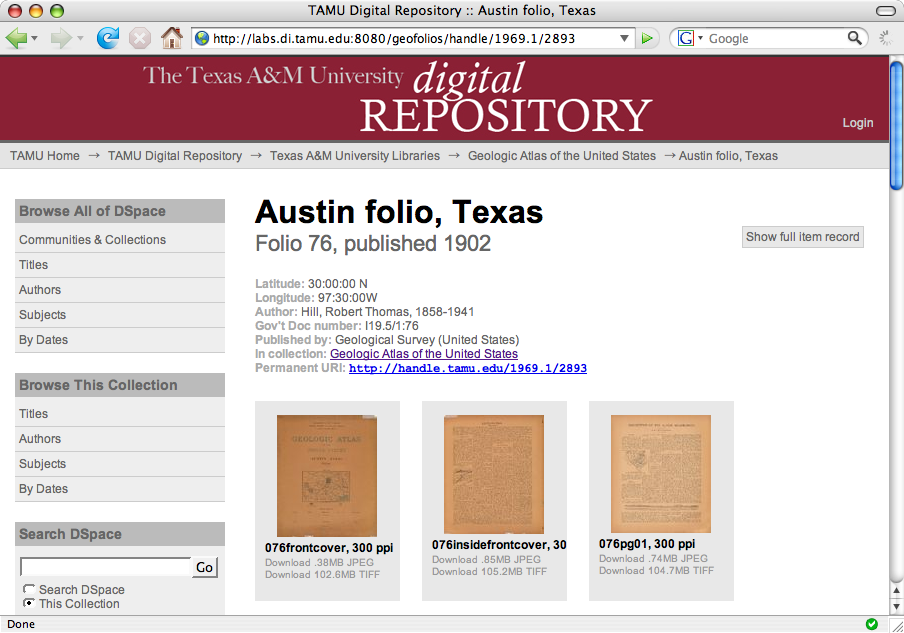Reload the page with the refresh icon
The image size is (904, 633).
[107, 38]
